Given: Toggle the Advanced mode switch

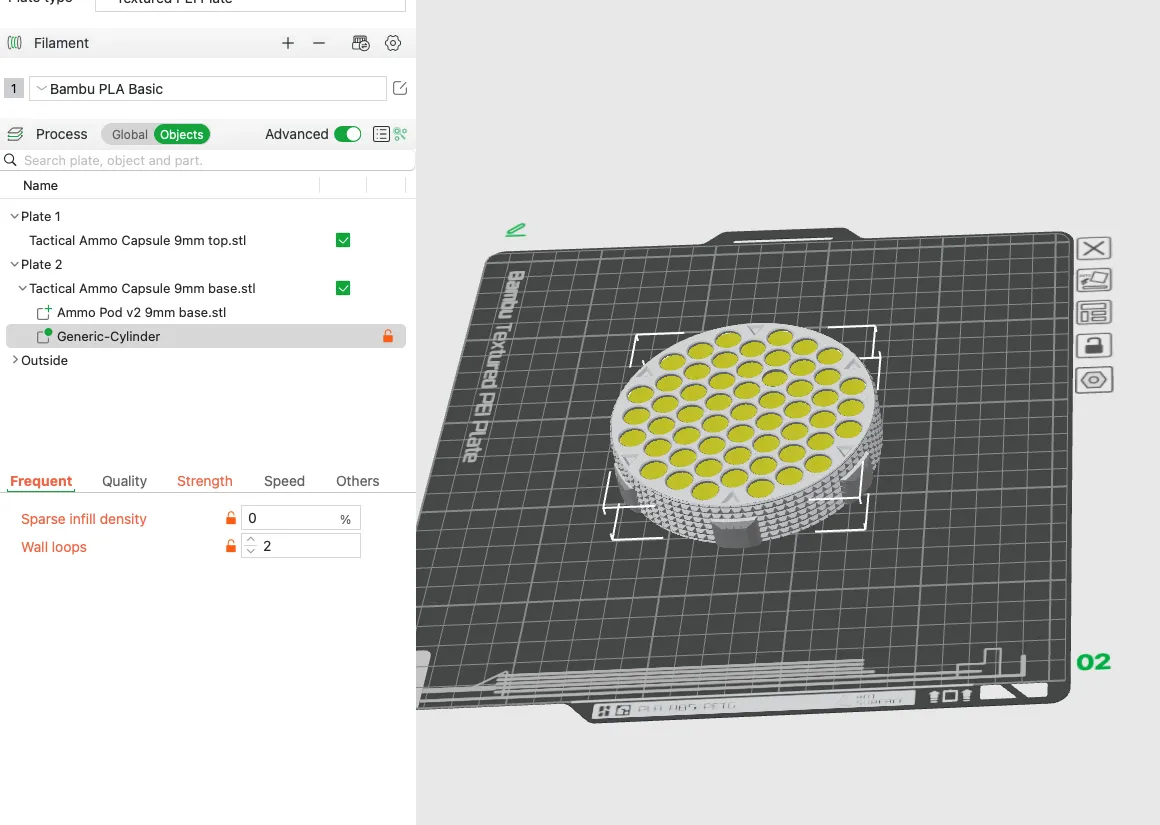Looking at the screenshot, I should click(348, 134).
